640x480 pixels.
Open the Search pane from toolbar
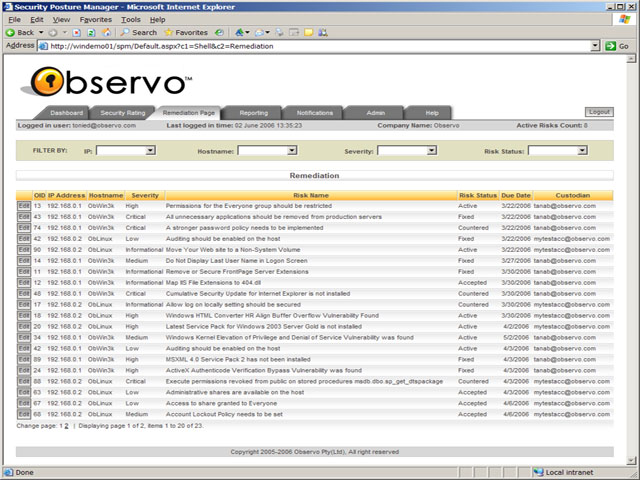point(139,33)
